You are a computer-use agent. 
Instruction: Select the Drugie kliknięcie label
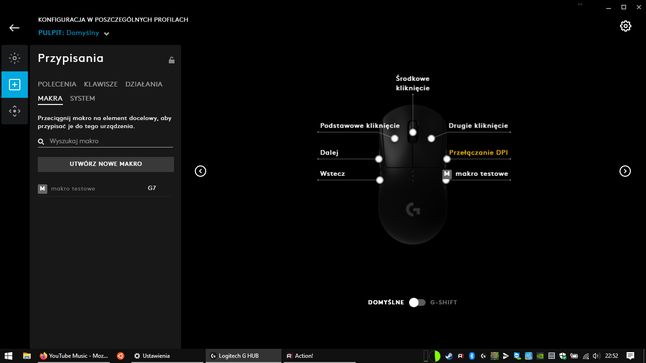478,126
